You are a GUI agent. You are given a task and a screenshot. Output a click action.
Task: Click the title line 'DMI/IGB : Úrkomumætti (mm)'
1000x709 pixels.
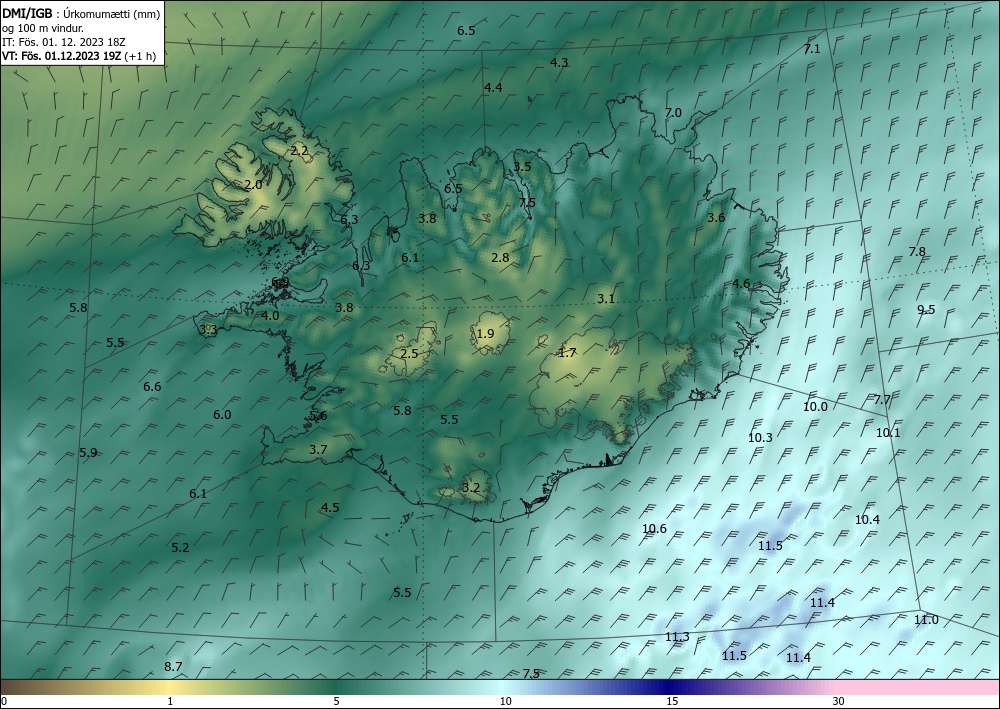pos(81,15)
